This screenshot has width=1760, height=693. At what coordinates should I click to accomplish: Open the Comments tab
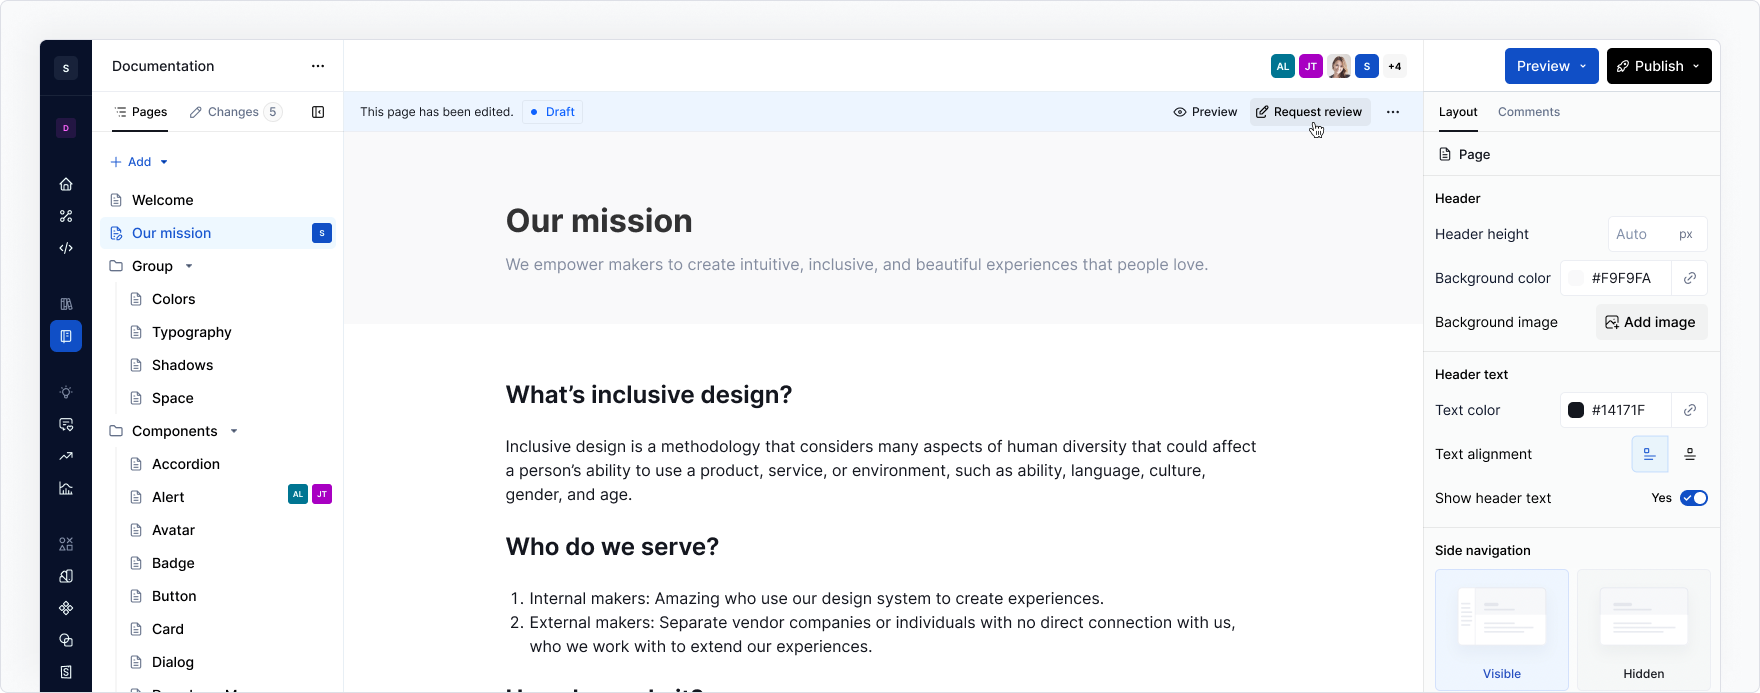click(x=1529, y=112)
